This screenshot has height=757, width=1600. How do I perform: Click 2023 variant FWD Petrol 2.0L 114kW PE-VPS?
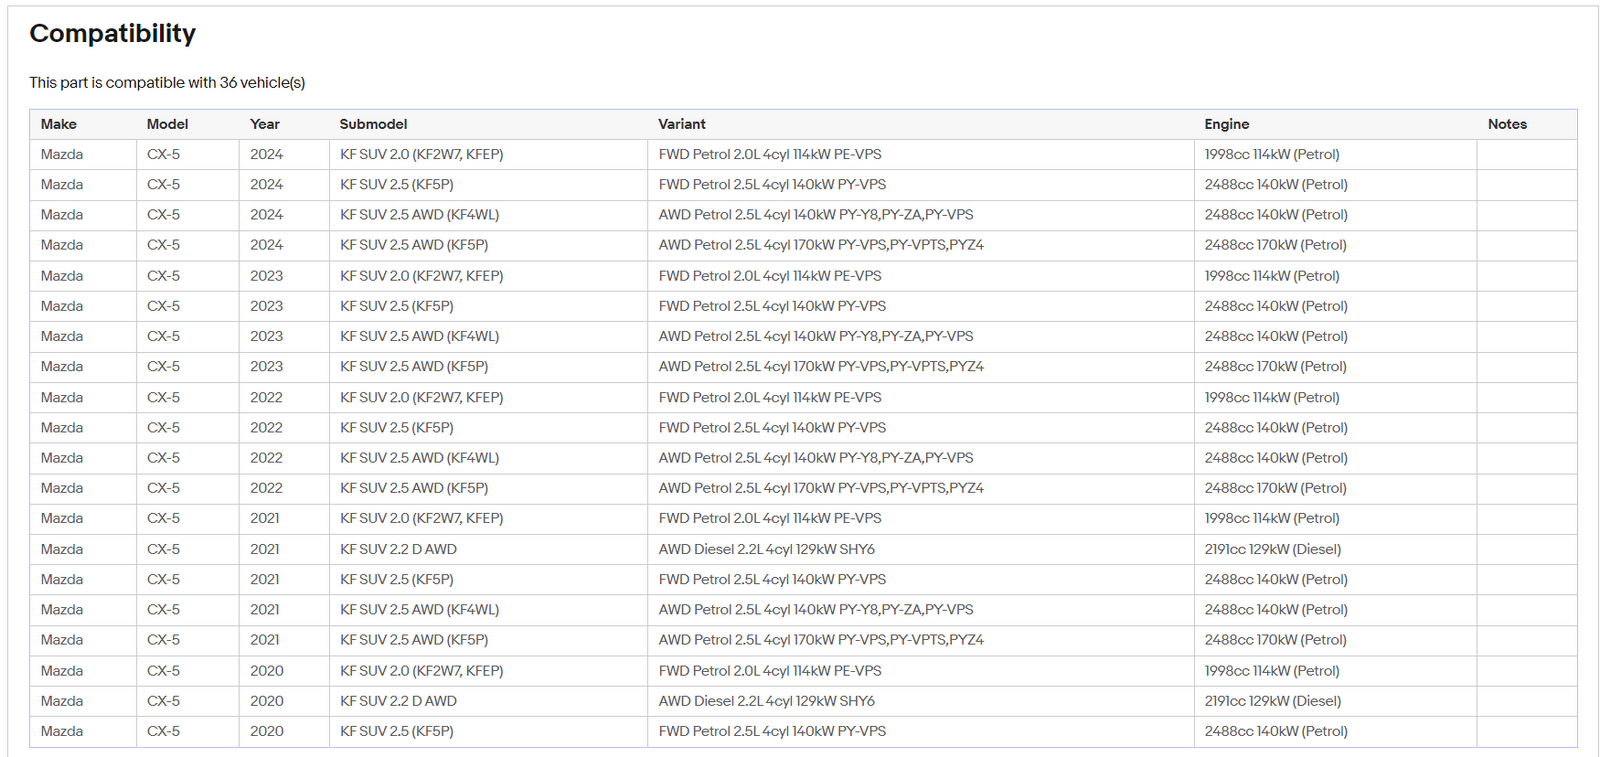pos(770,276)
